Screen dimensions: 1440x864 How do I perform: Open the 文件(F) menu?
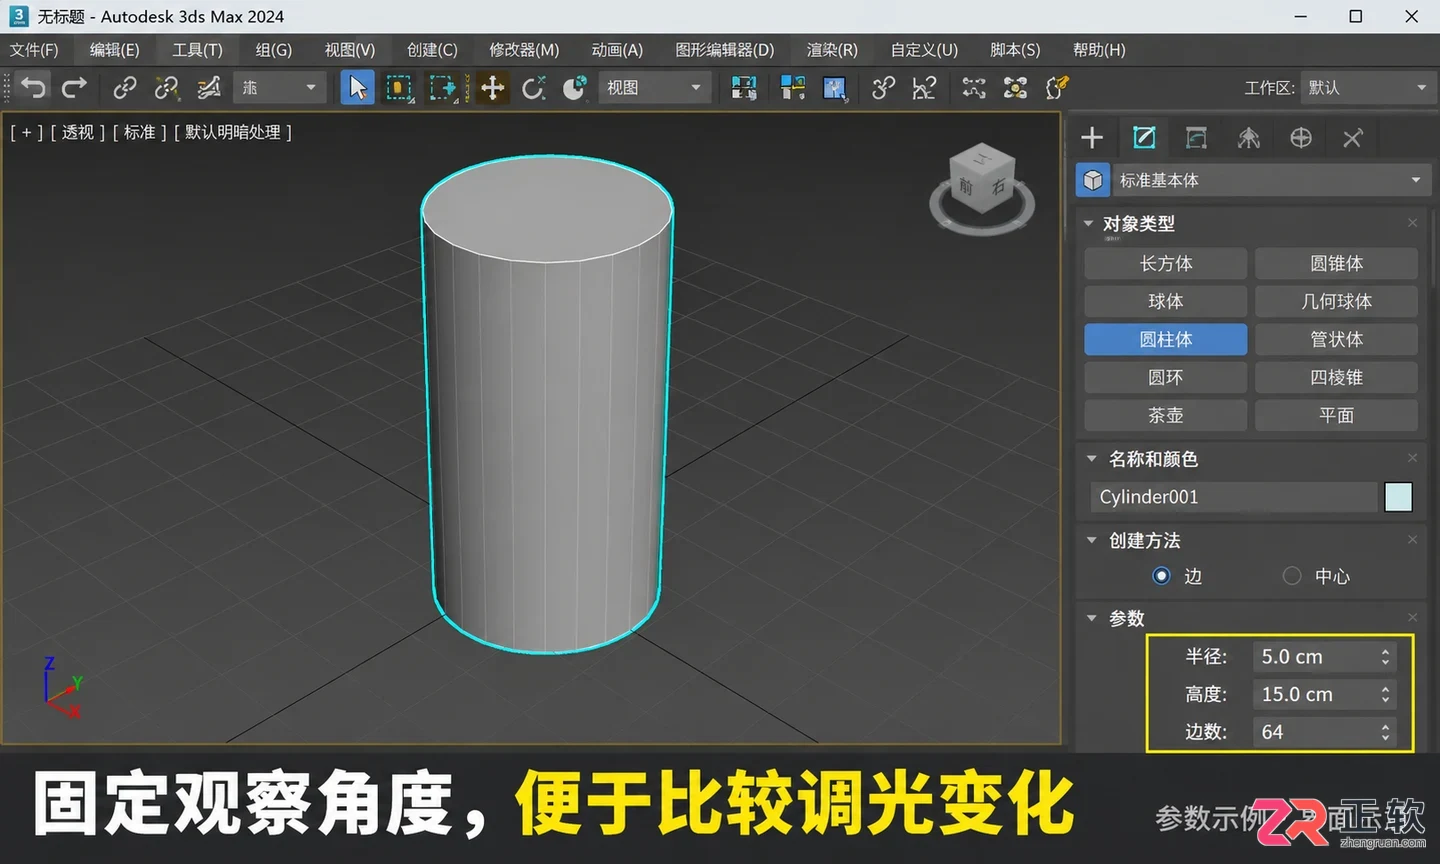34,50
